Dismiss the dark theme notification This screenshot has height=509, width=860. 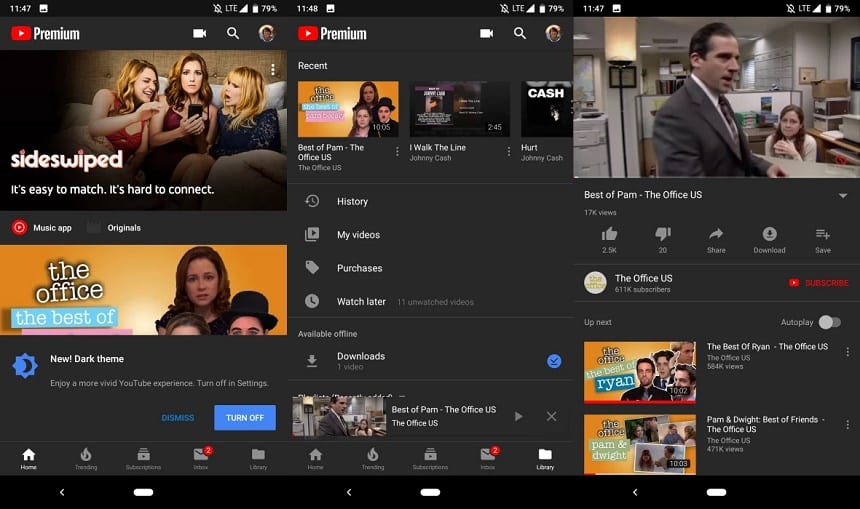coord(178,418)
